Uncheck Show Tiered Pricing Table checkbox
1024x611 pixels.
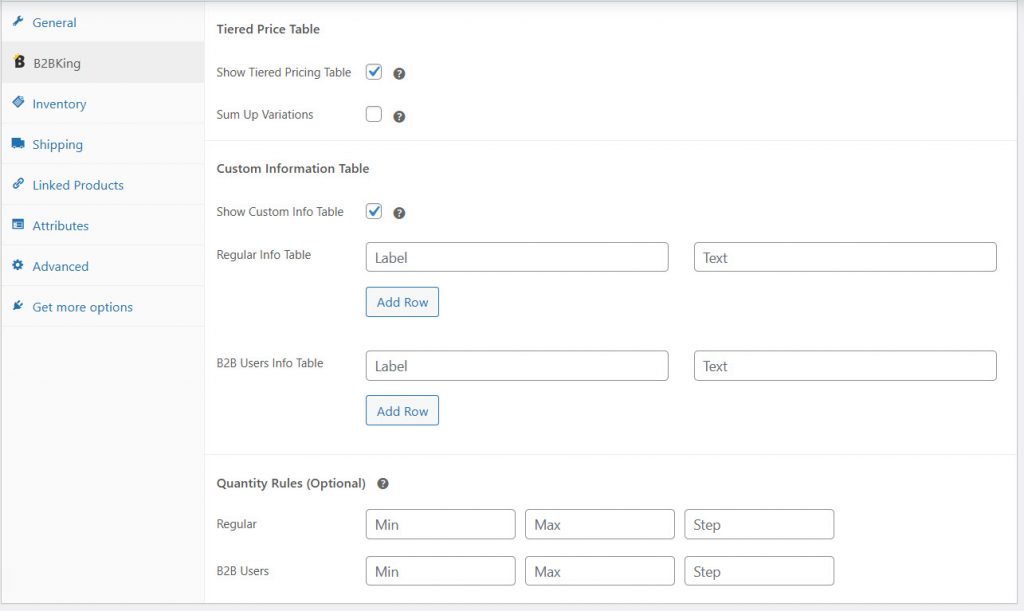pos(374,72)
